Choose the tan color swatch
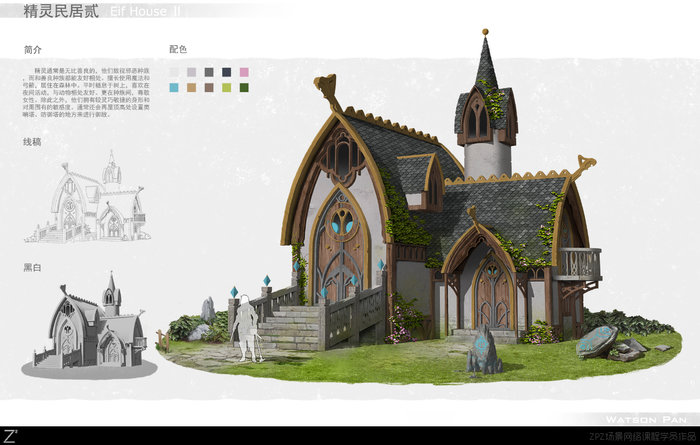700x445 pixels. click(192, 88)
